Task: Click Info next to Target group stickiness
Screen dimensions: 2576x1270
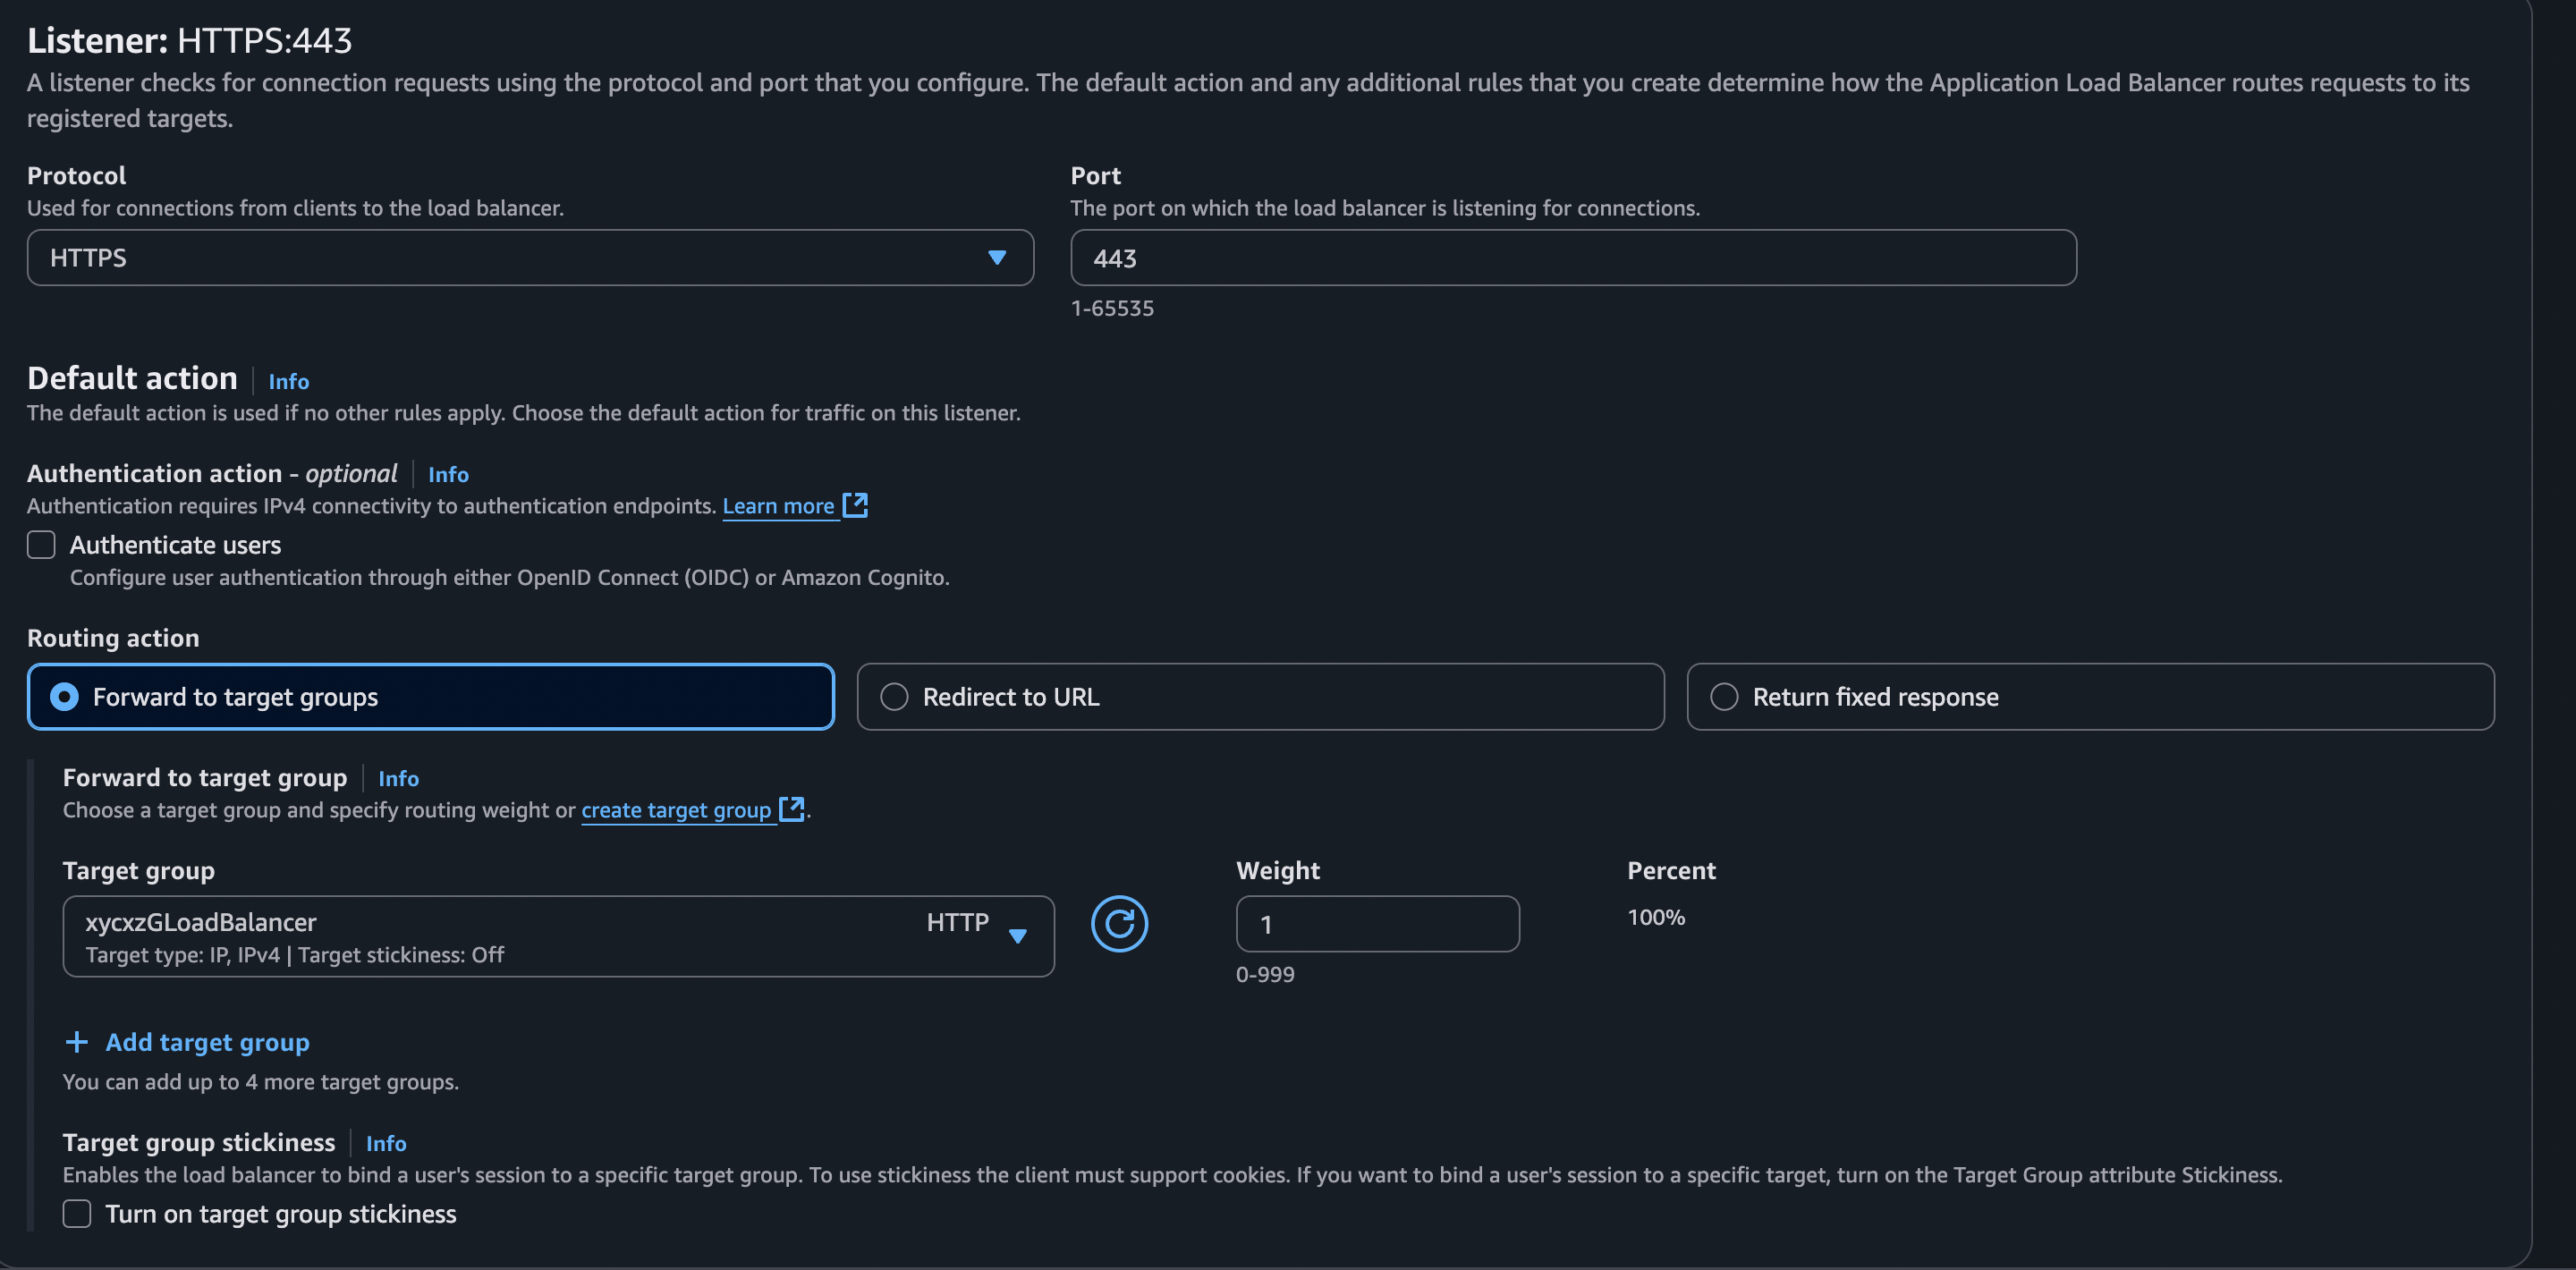Action: click(386, 1143)
